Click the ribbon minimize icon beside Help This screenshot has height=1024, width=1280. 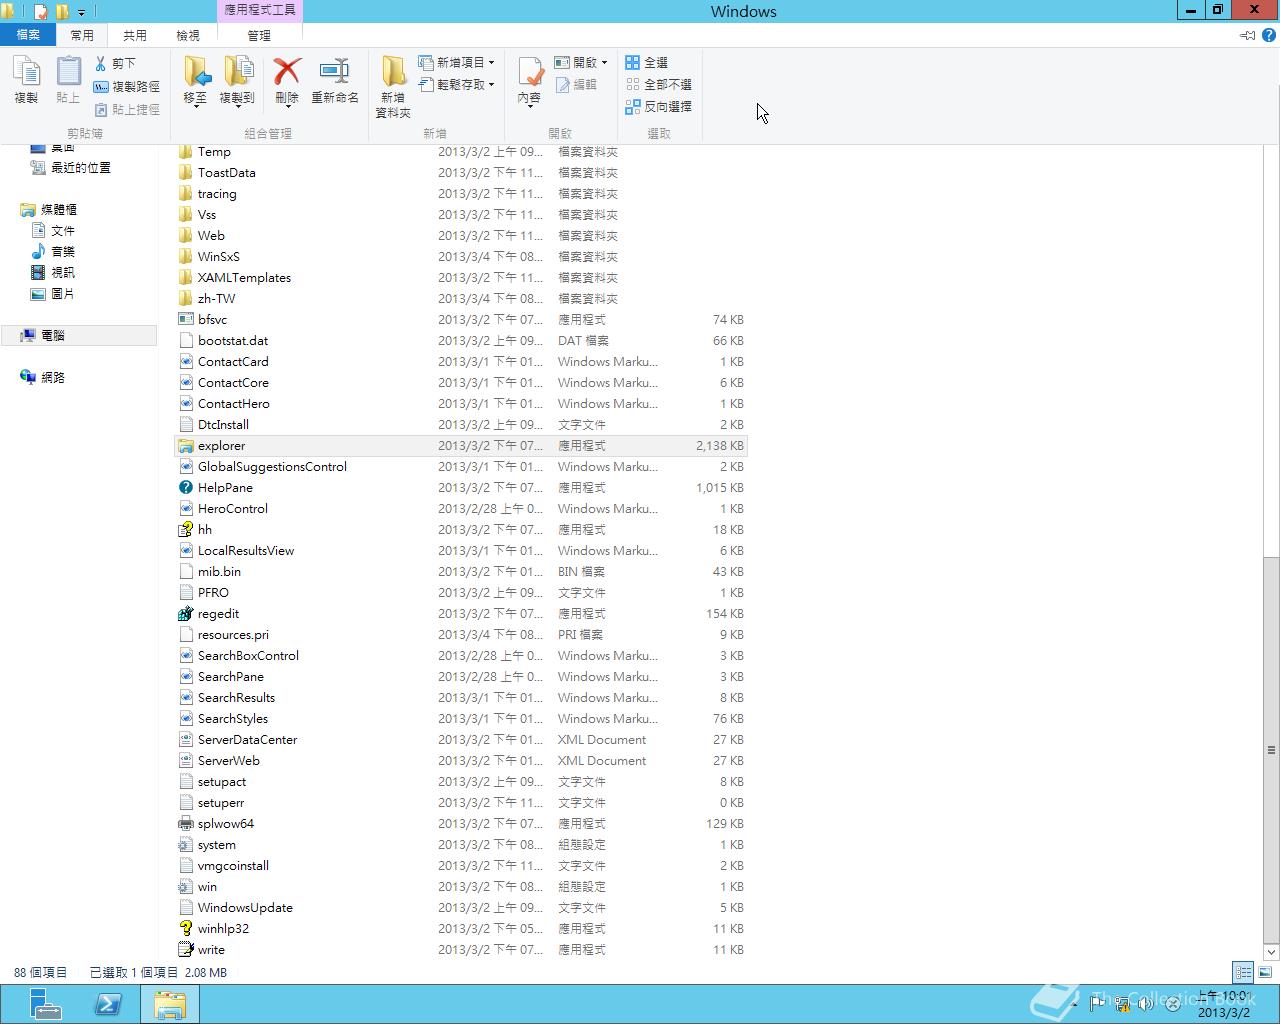coord(1248,35)
